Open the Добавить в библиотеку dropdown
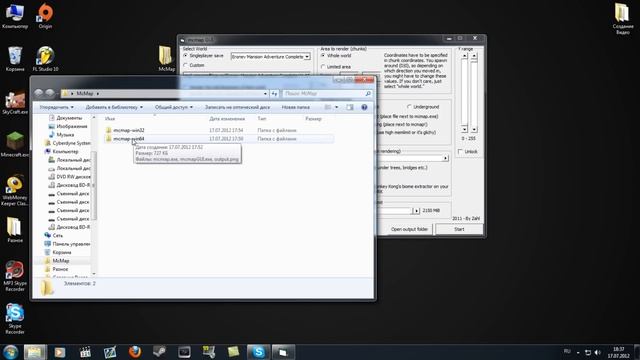Image resolution: width=640 pixels, height=360 pixels. [x=114, y=107]
